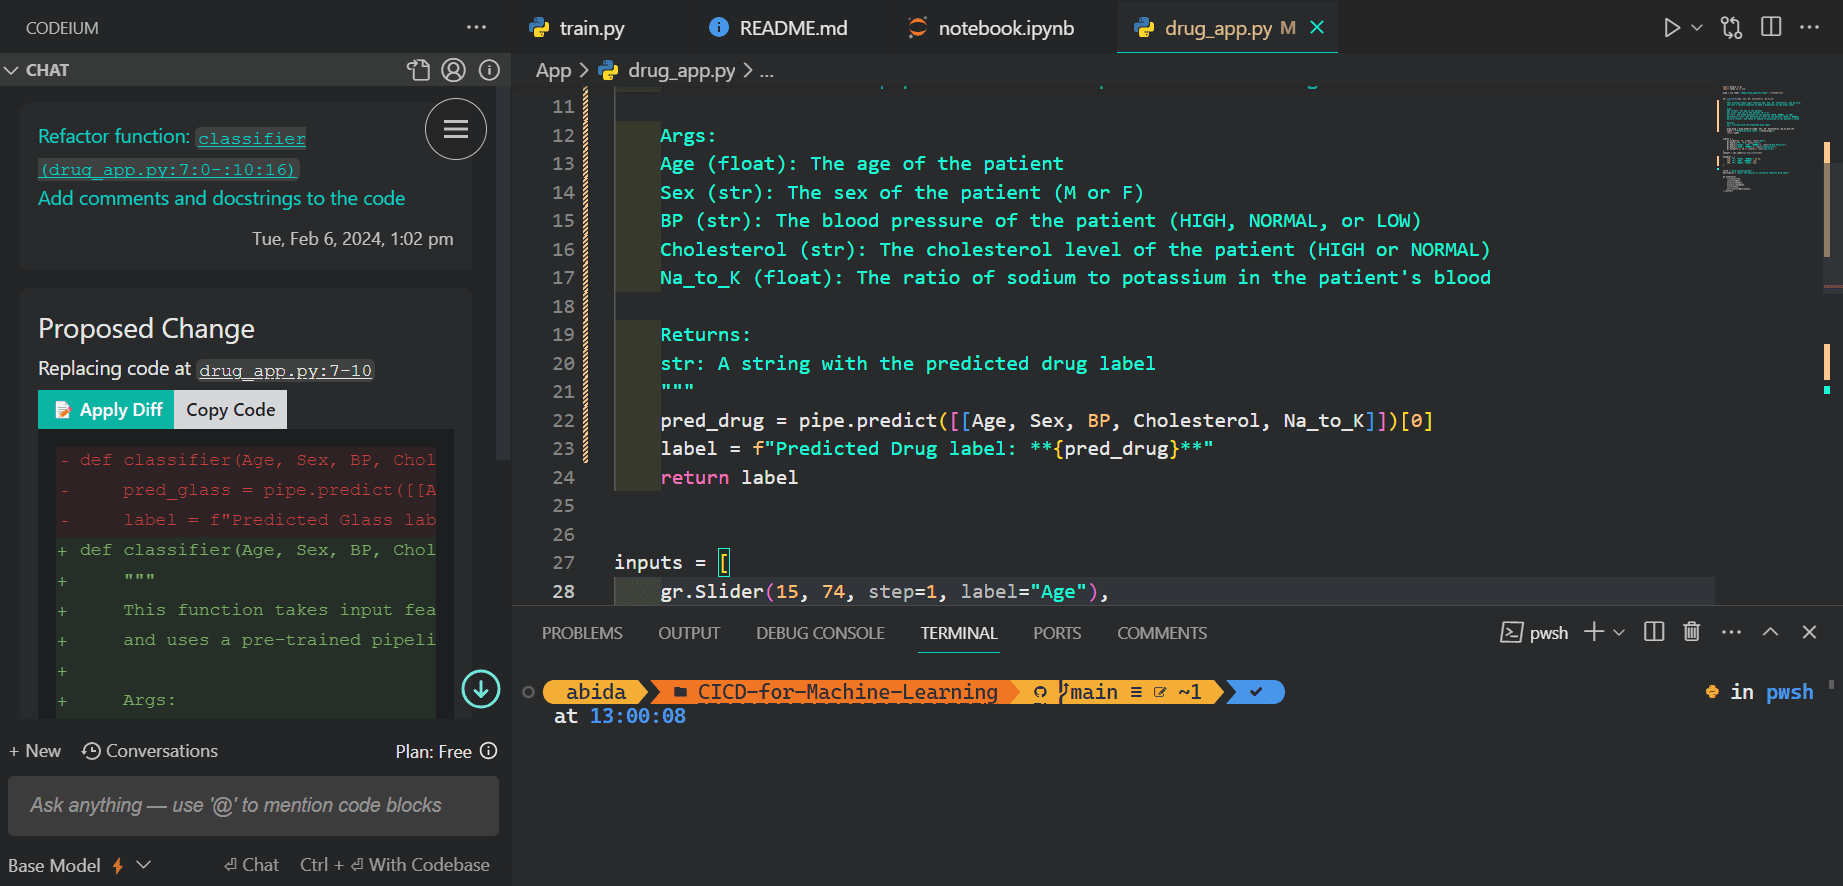Jump to chat bottom with down-arrow button

481,688
